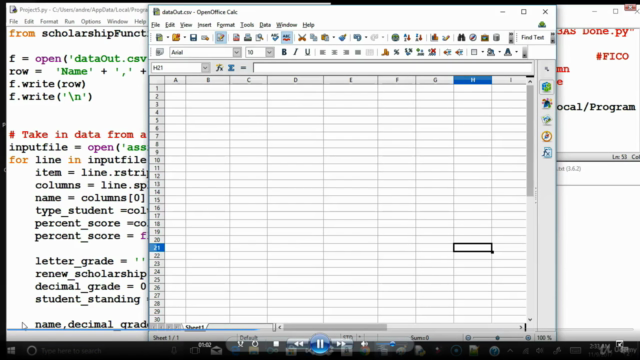Select the Sheet1 tab
This screenshot has height=360, width=640.
195,327
